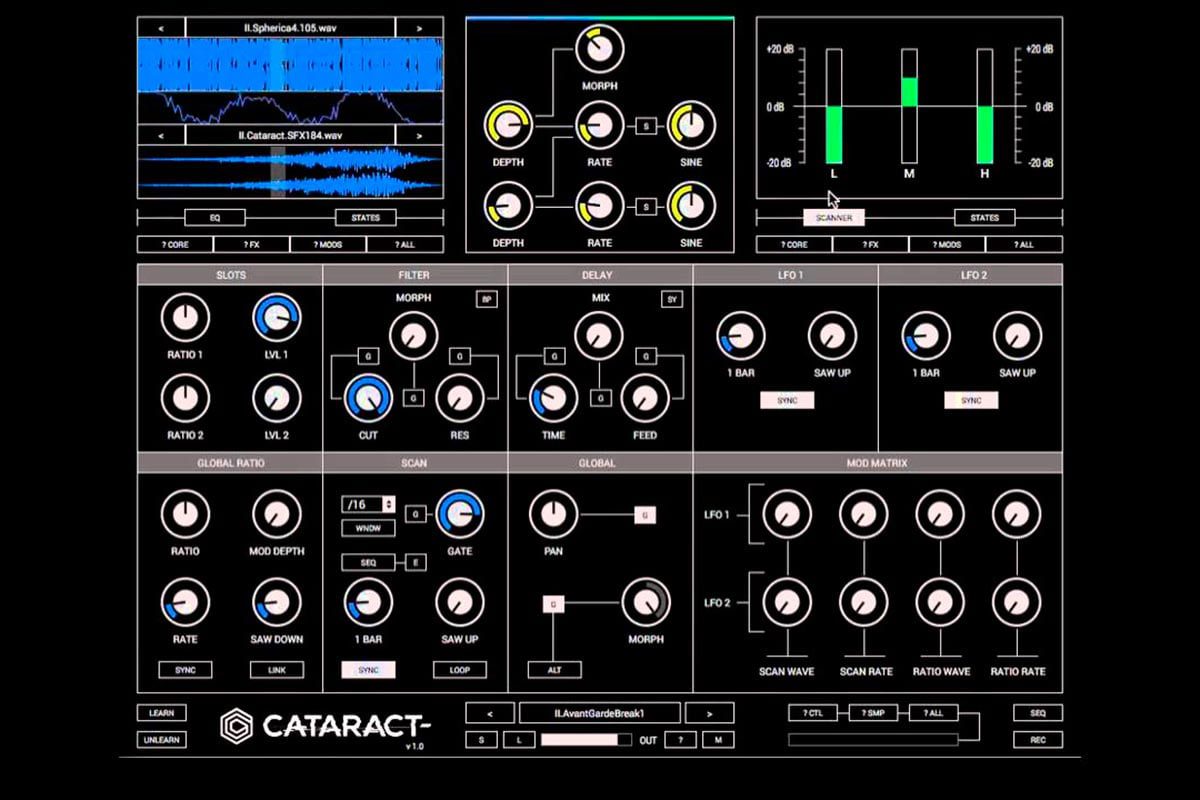Click ? ALL under the SCANNER STATES tab
This screenshot has width=1200, height=800.
[1024, 244]
